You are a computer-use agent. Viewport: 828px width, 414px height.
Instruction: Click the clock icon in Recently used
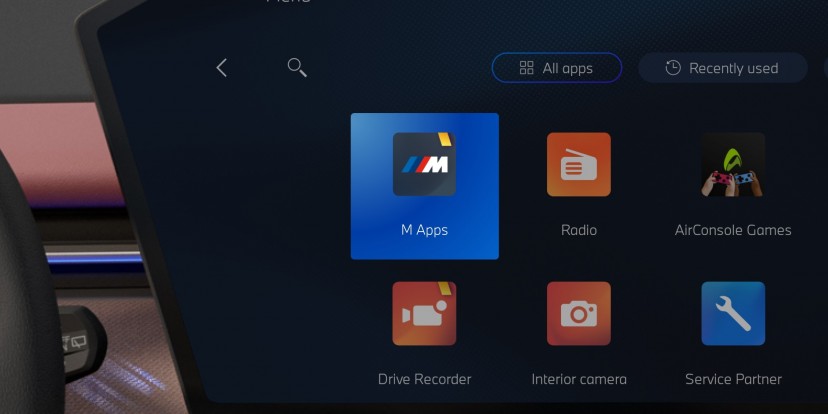(673, 68)
